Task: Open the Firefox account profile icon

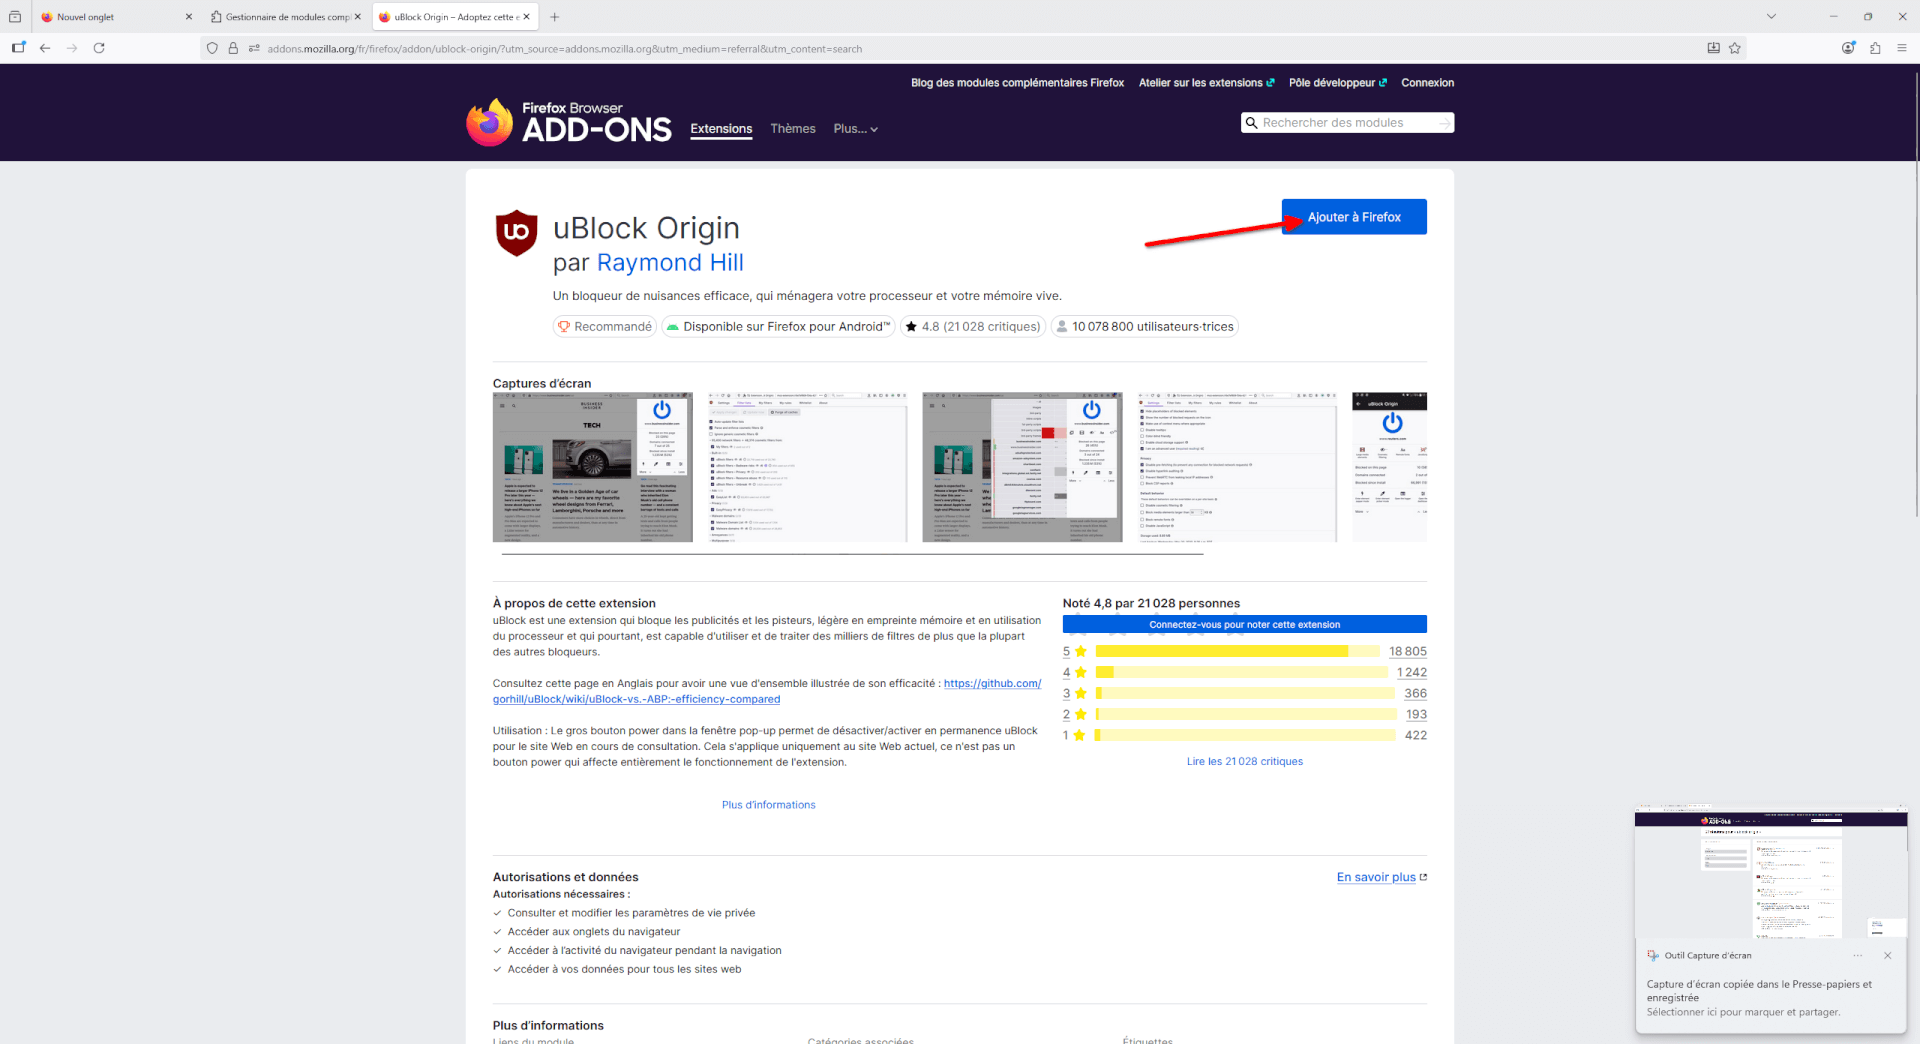Action: [1848, 48]
